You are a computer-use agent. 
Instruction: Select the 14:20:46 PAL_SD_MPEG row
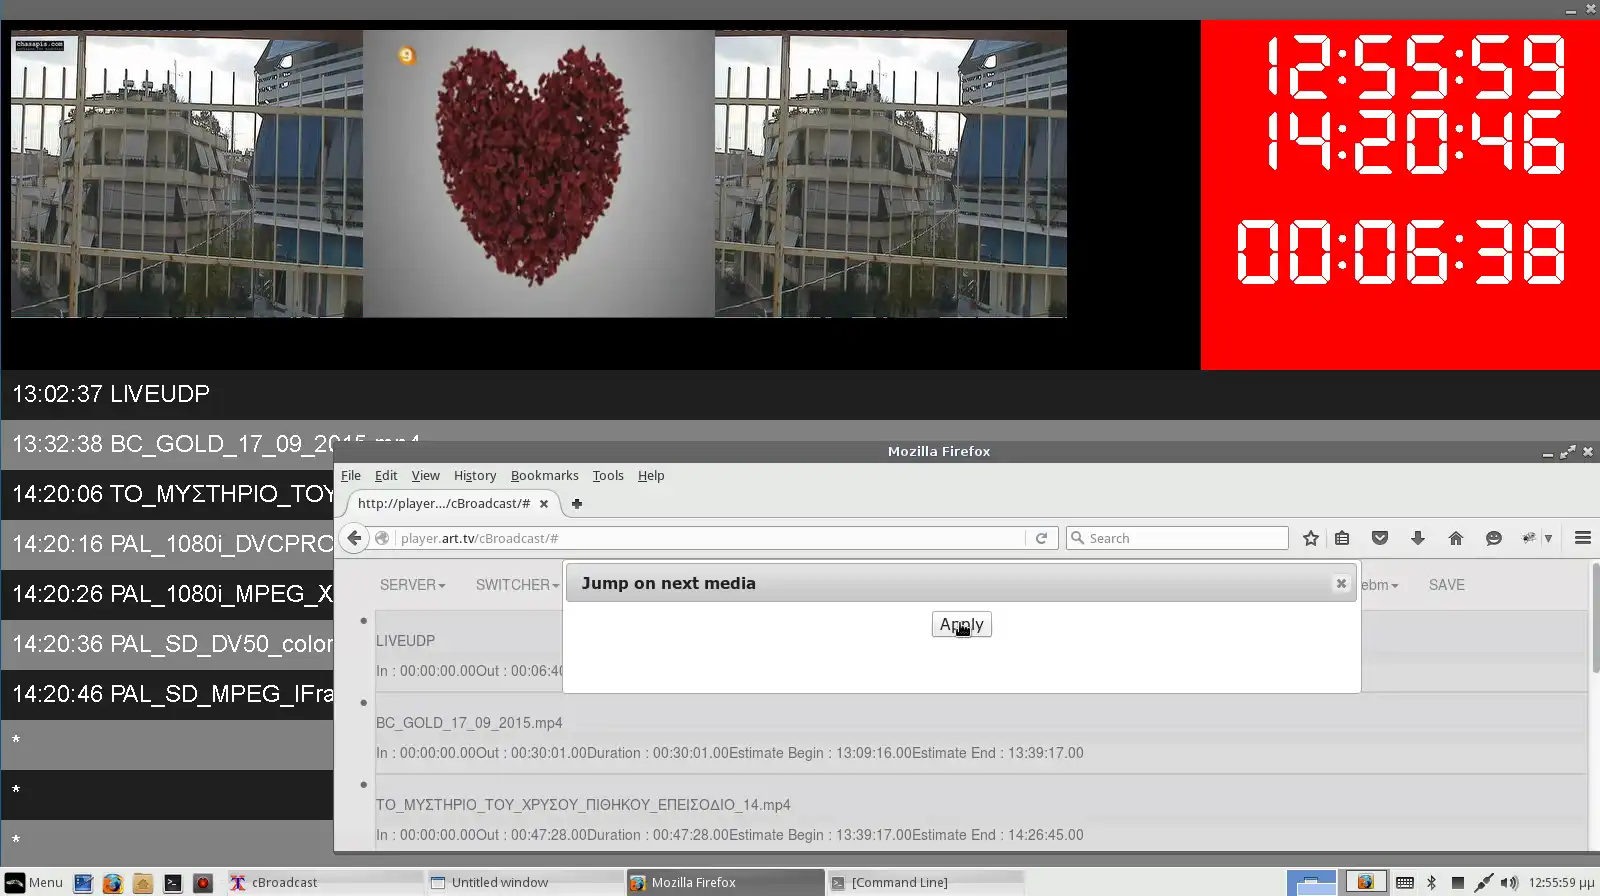(x=167, y=694)
